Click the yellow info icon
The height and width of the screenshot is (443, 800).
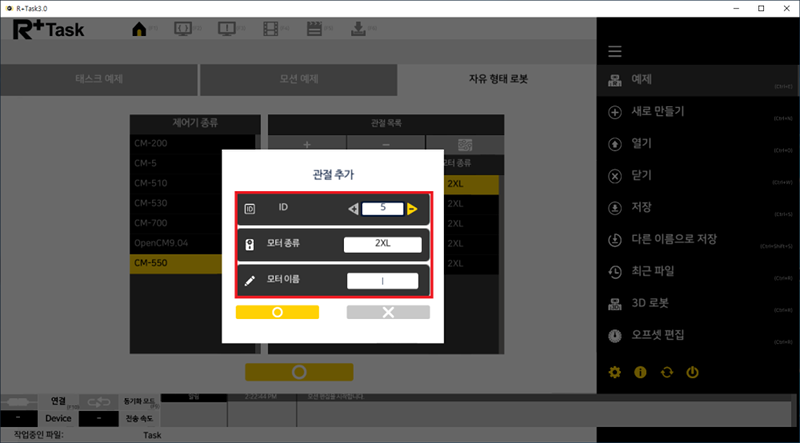tap(640, 372)
